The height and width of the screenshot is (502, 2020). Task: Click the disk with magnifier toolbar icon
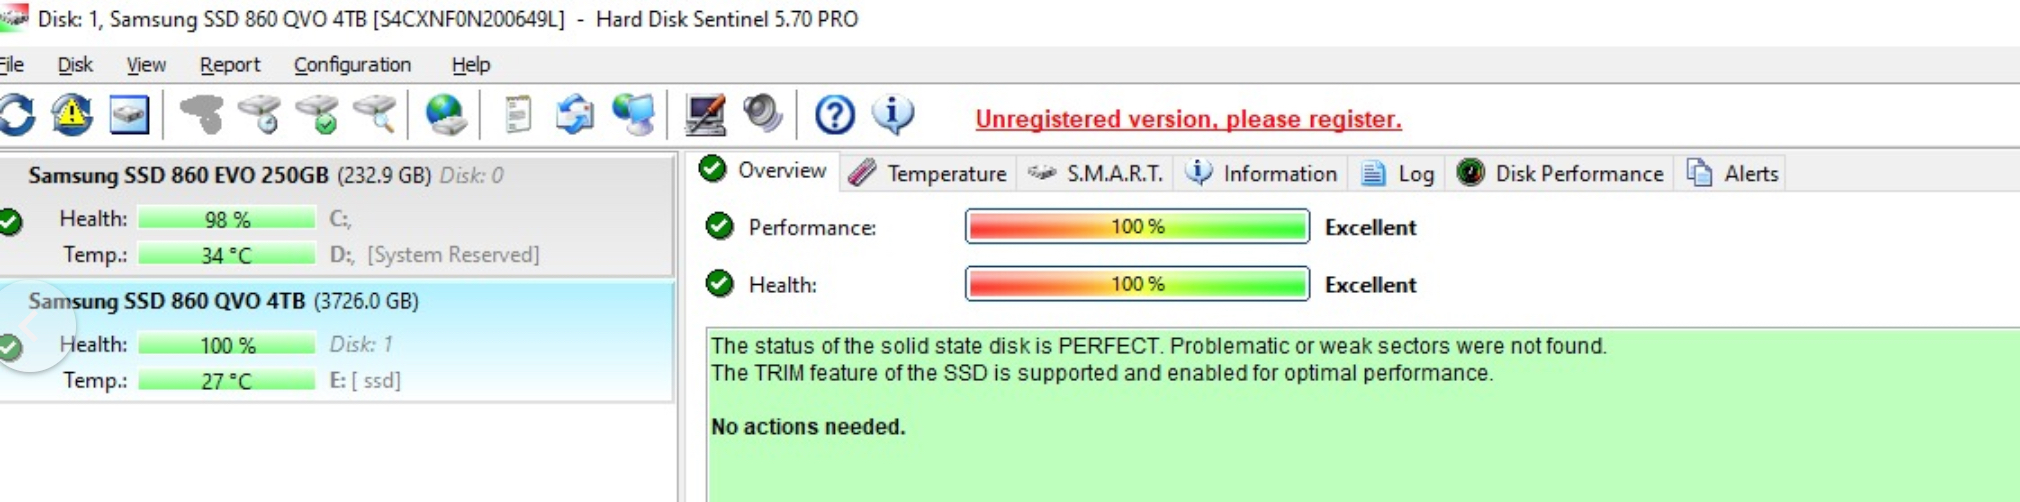pyautogui.click(x=376, y=115)
